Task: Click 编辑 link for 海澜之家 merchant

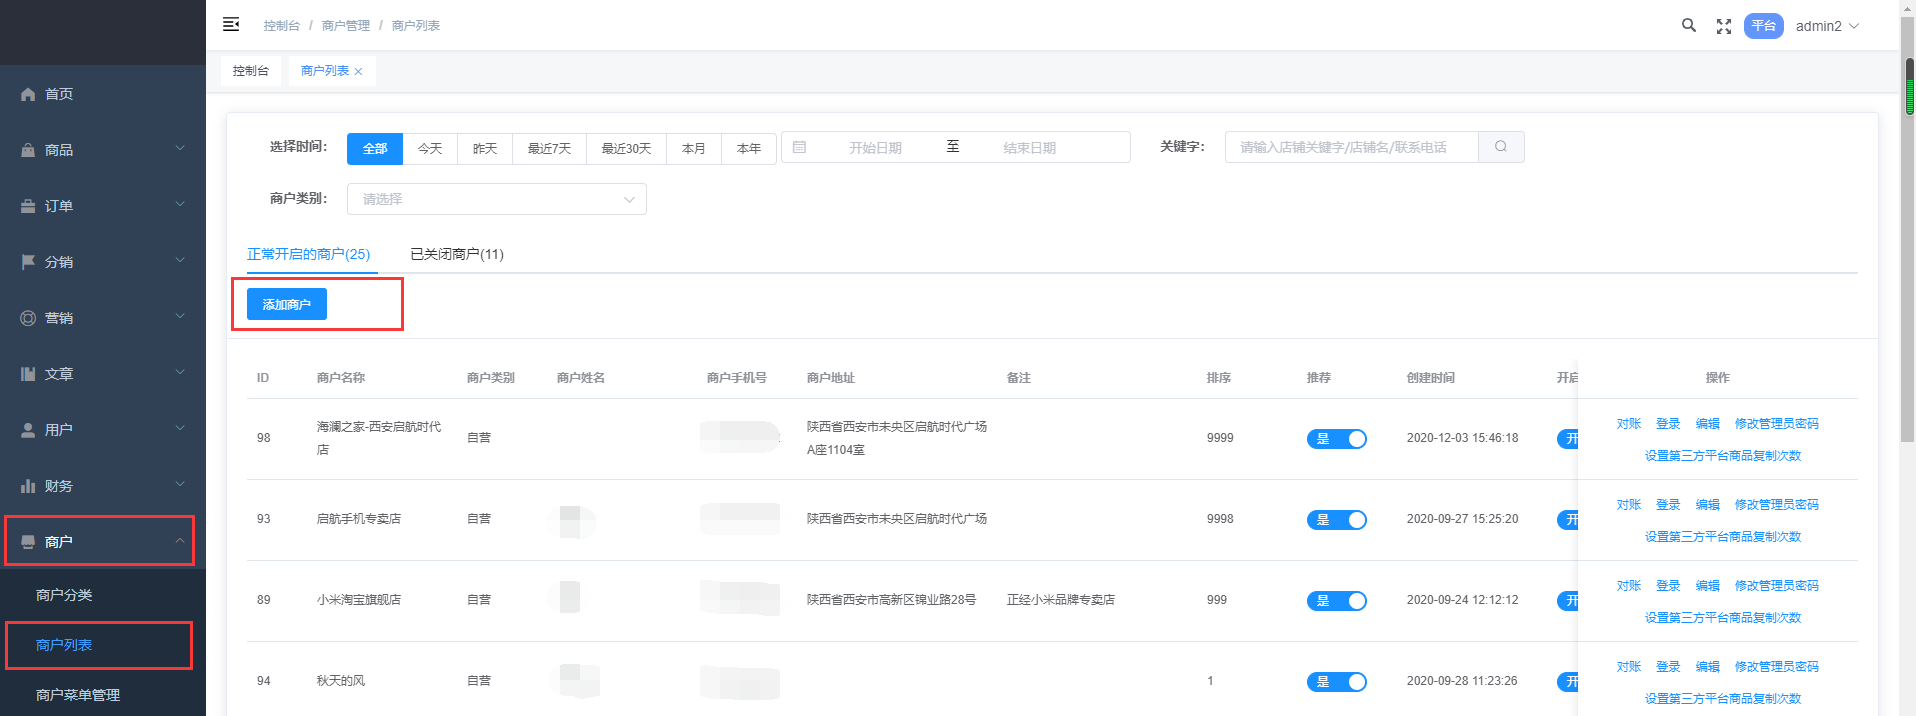Action: 1707,424
